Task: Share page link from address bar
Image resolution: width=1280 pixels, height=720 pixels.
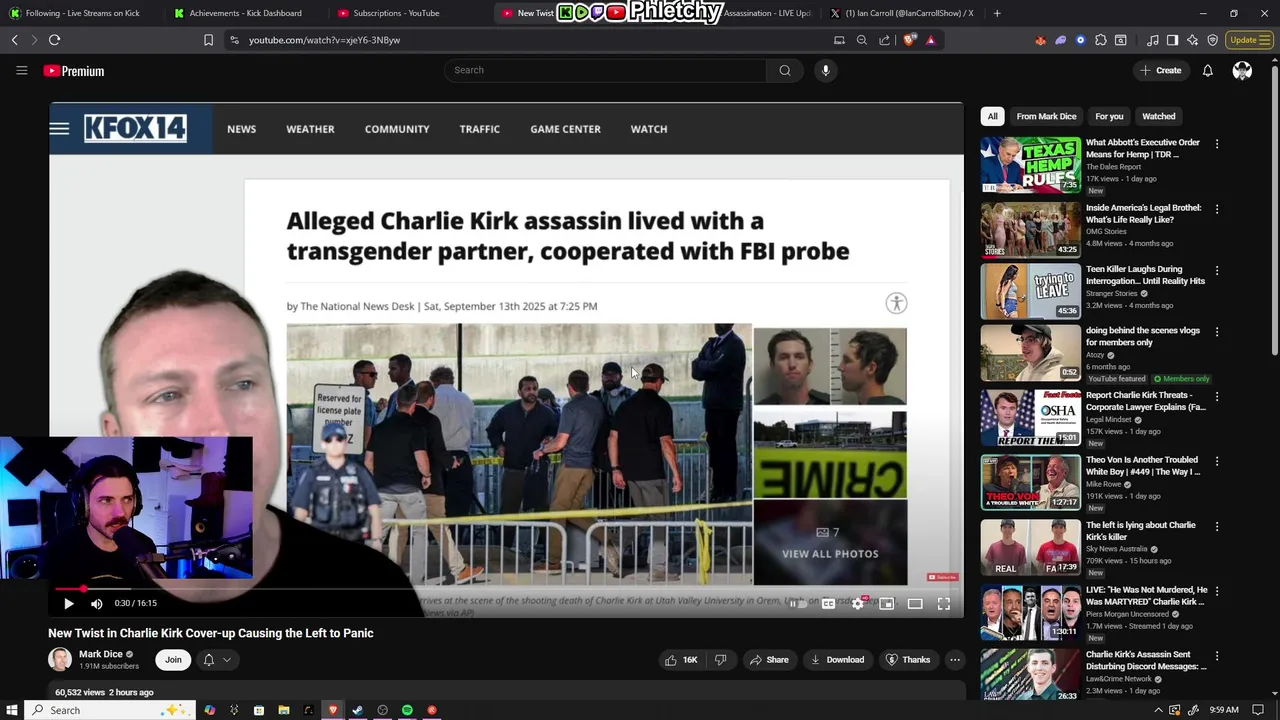Action: [885, 40]
